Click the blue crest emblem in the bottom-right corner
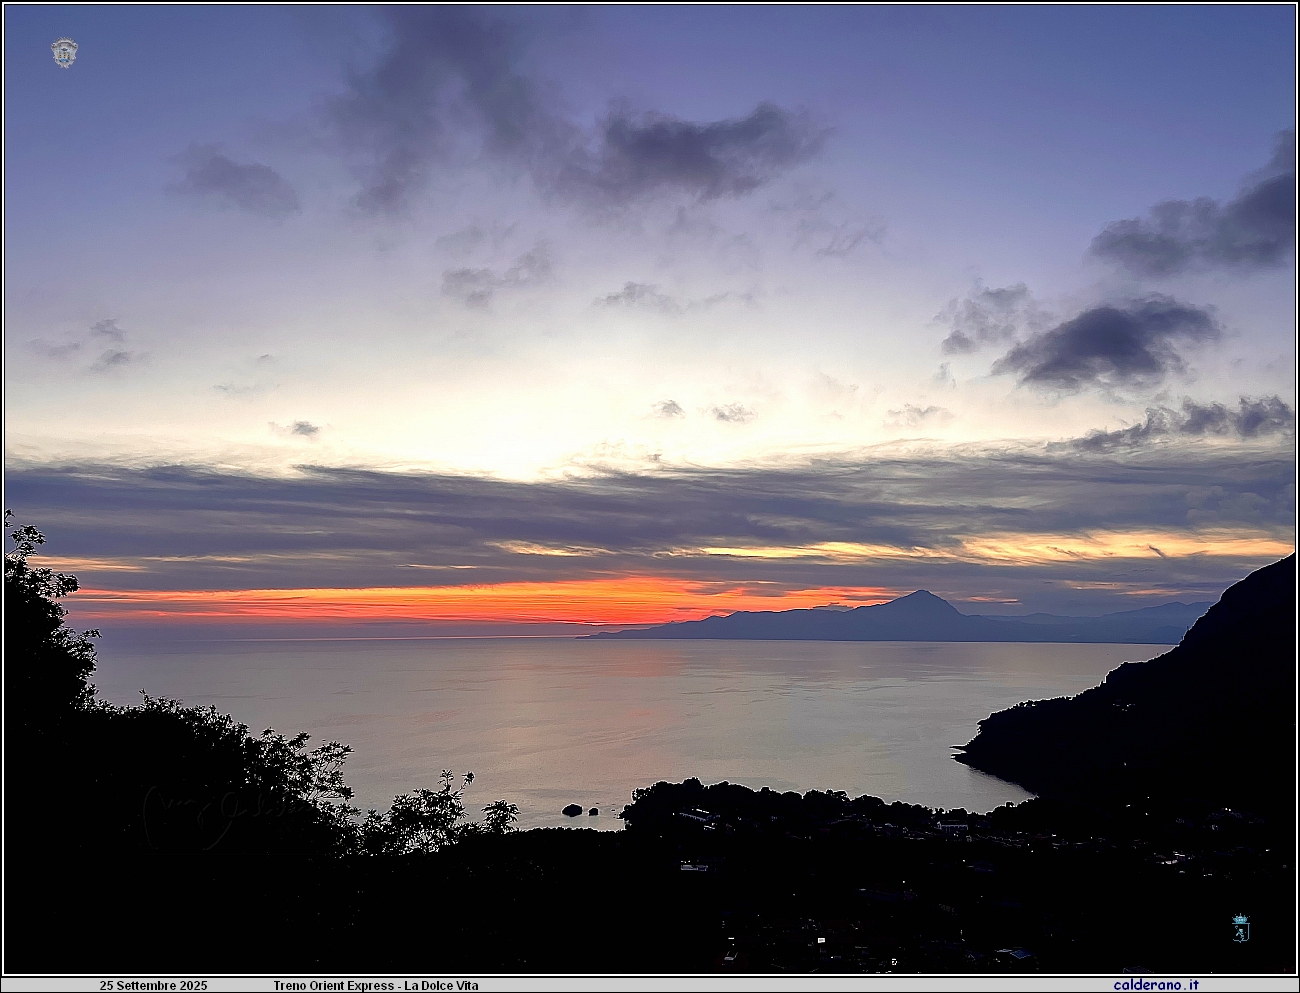The image size is (1300, 993). click(1240, 927)
